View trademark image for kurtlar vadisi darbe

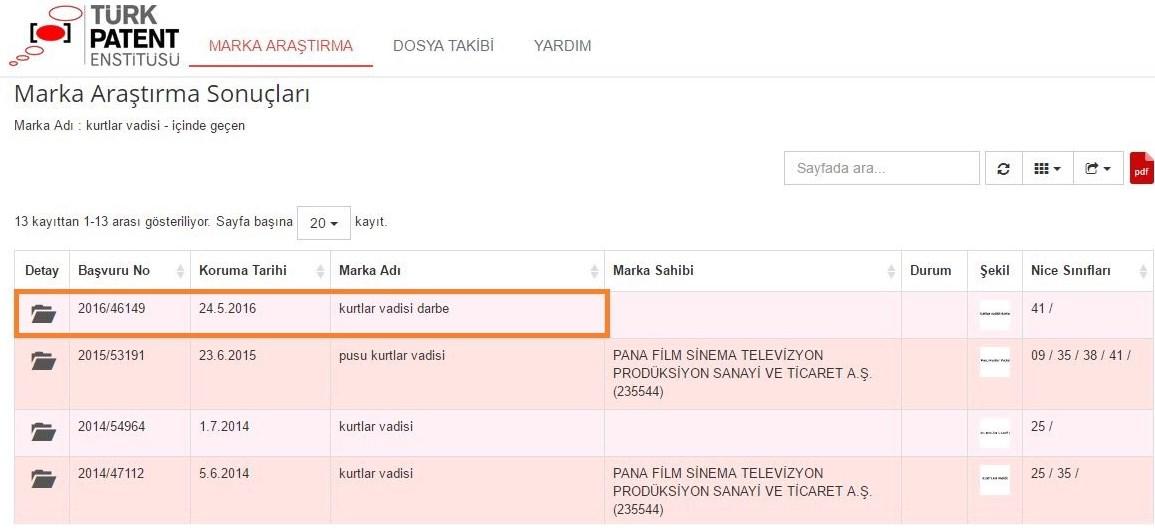pyautogui.click(x=994, y=314)
